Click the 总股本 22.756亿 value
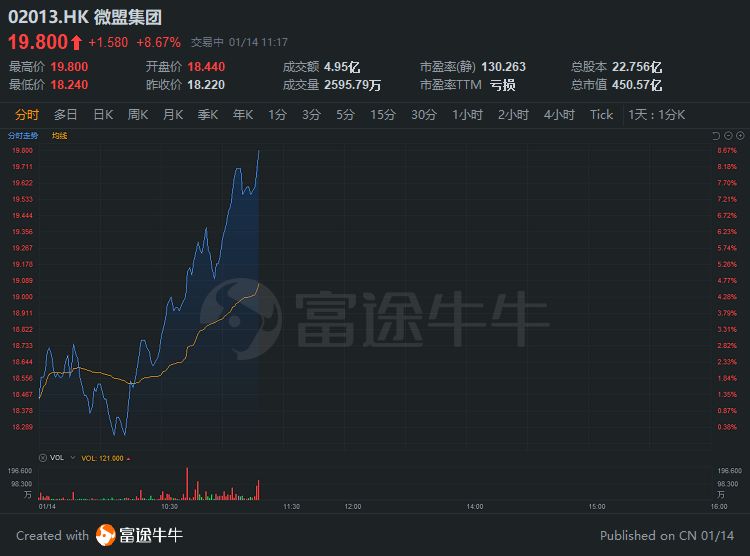 pos(637,67)
